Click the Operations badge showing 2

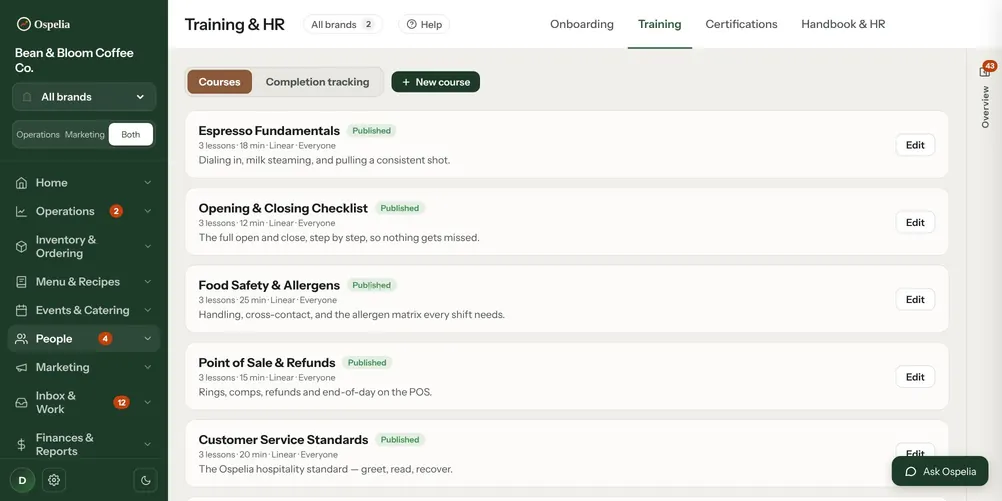coord(116,211)
